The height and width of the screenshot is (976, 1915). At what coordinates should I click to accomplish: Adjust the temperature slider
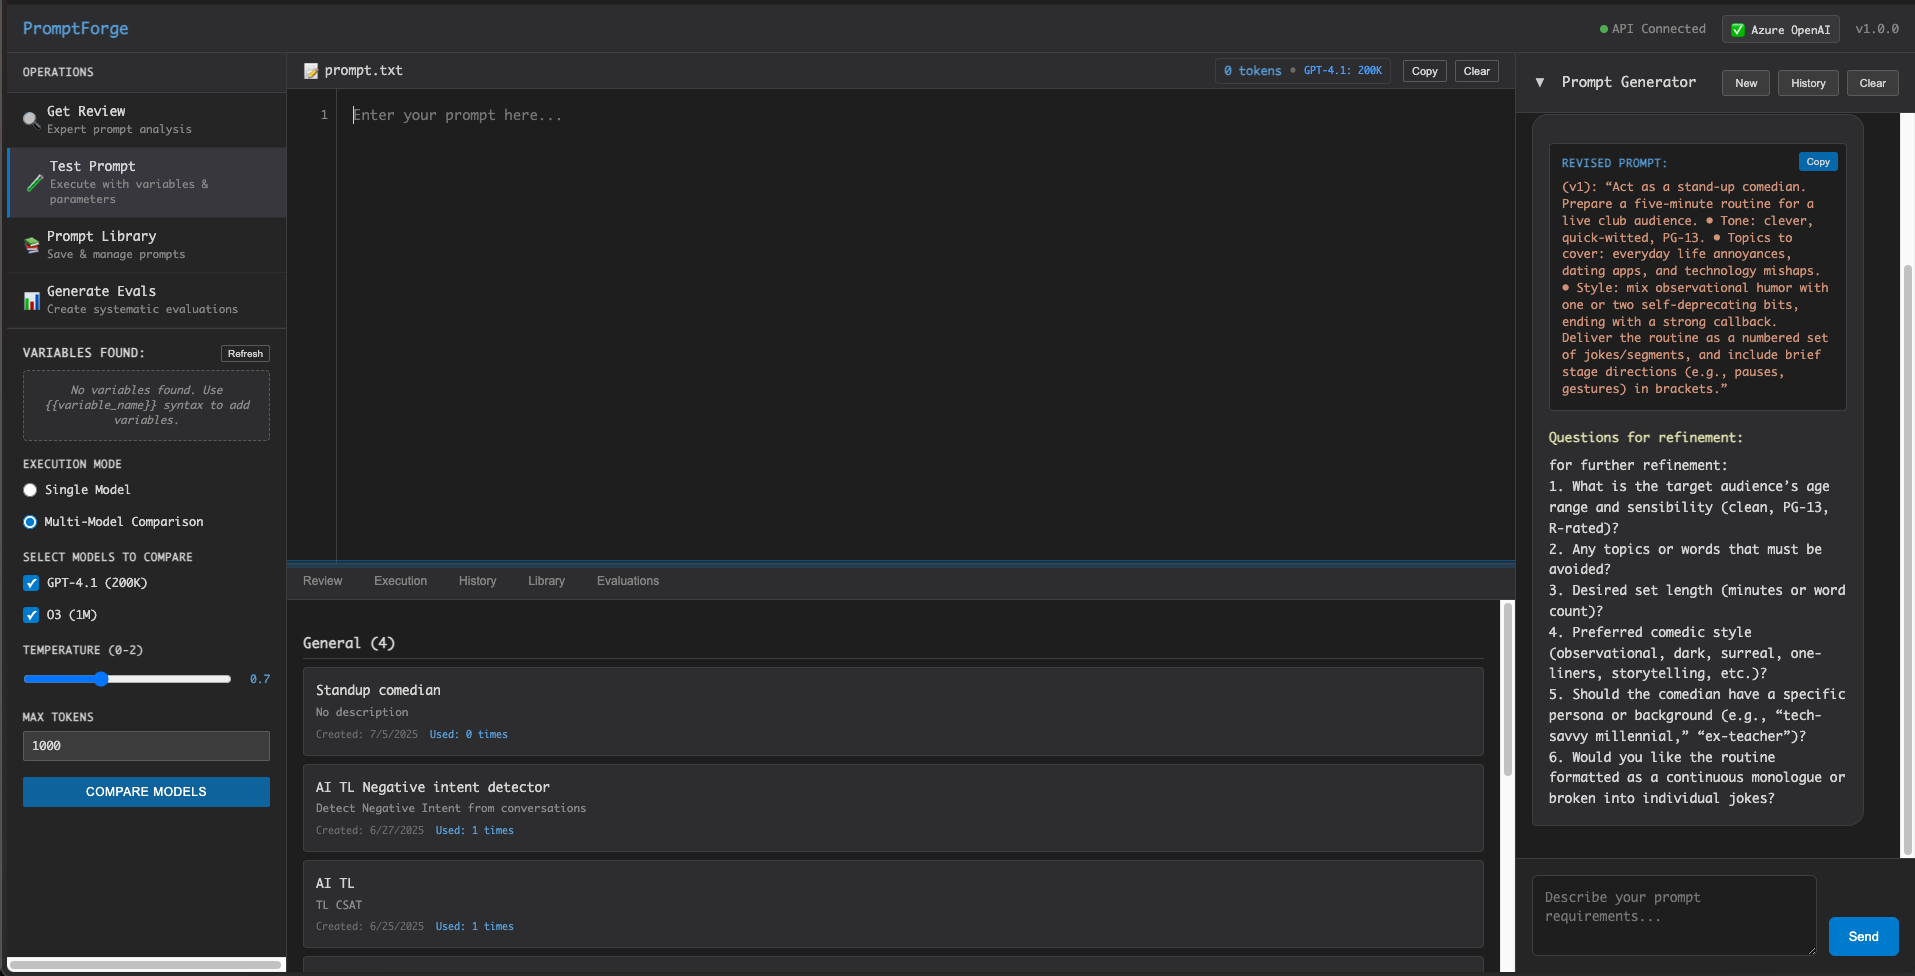tap(103, 679)
